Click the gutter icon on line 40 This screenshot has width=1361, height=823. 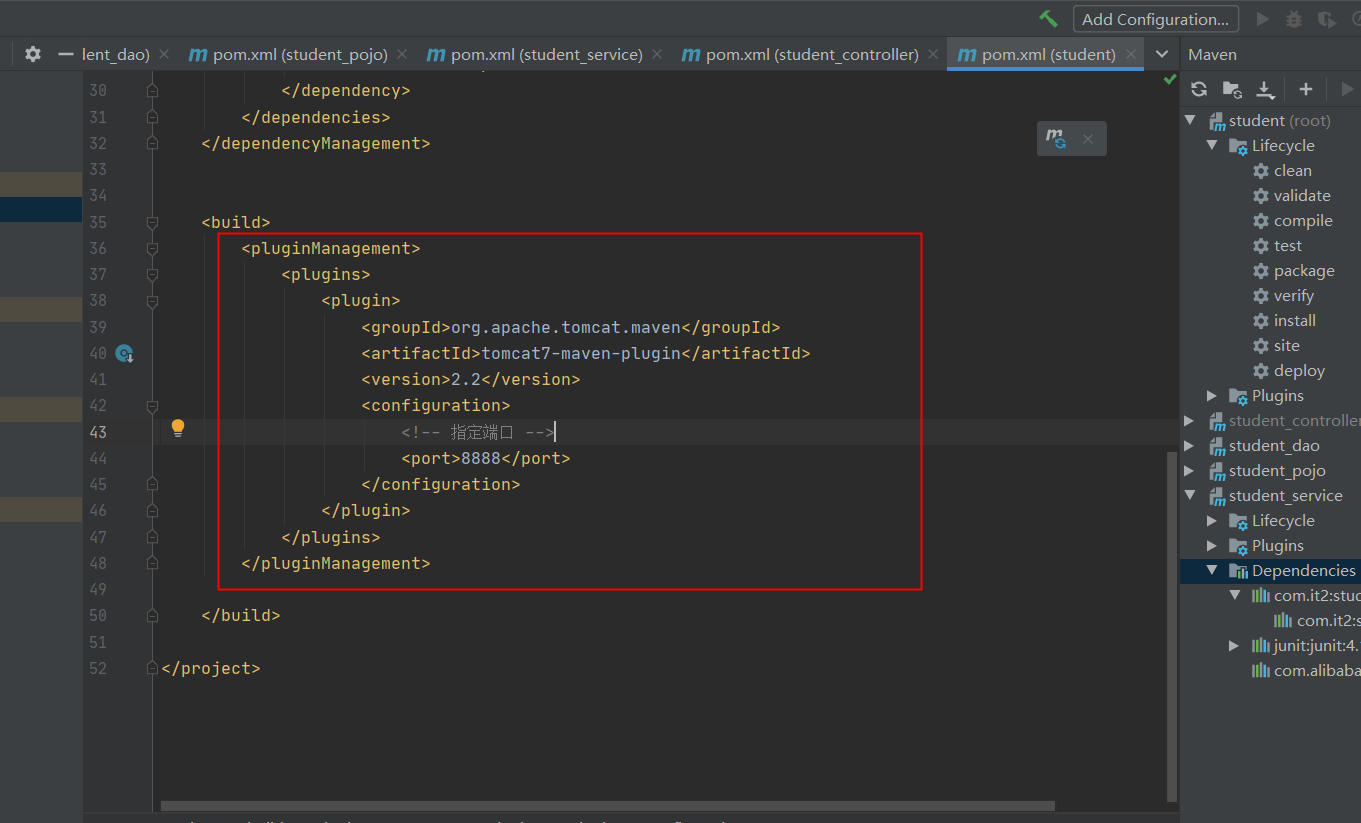[x=124, y=353]
